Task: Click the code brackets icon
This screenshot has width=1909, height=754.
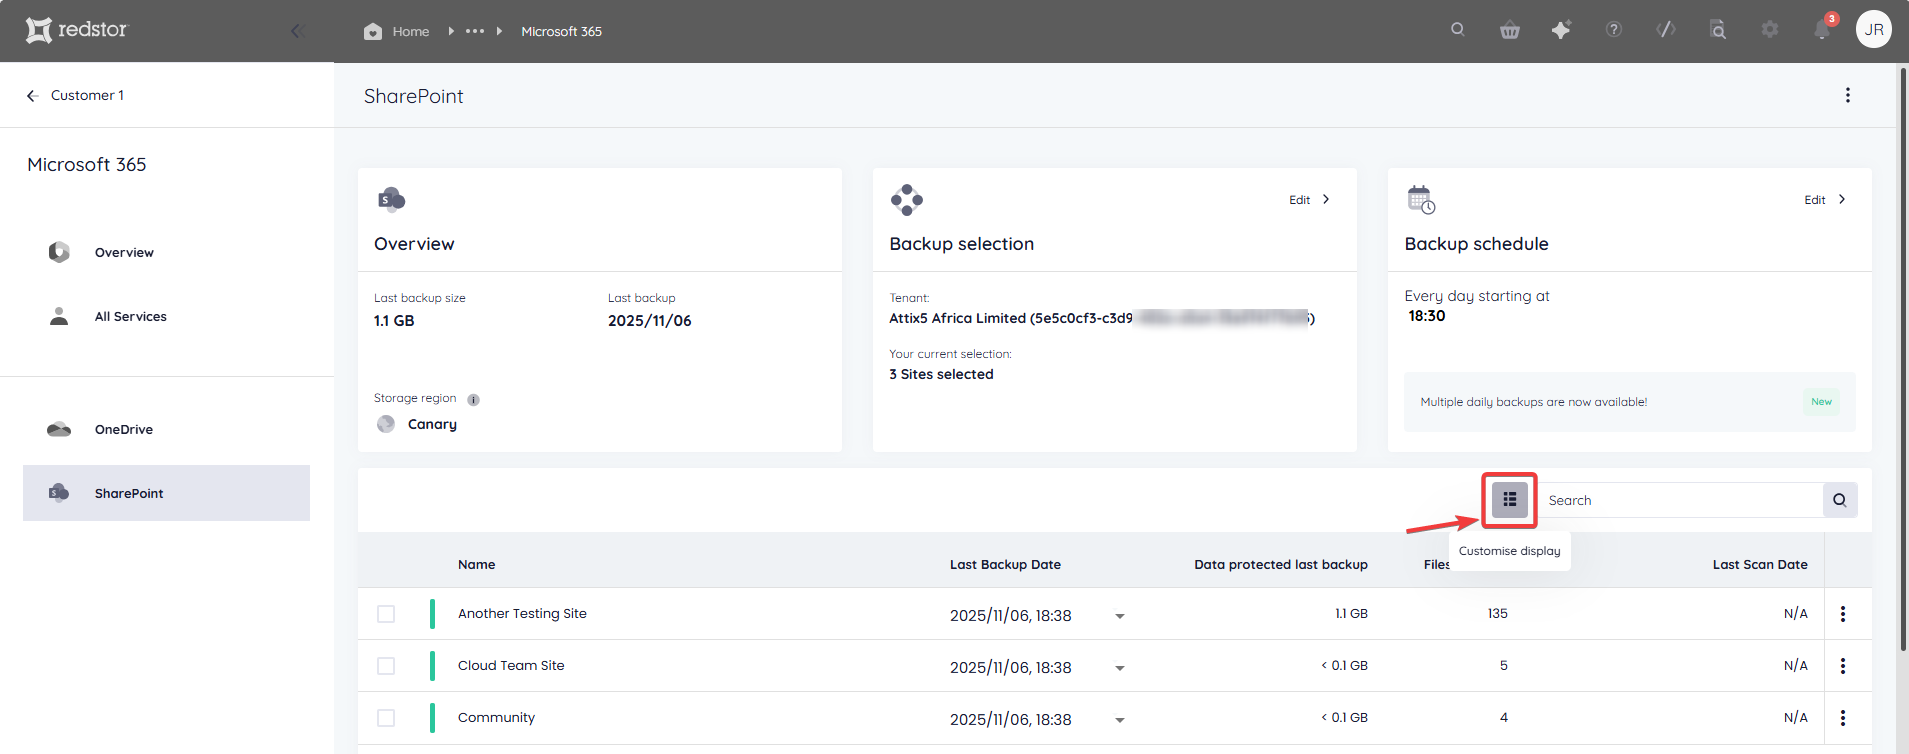Action: [1666, 30]
